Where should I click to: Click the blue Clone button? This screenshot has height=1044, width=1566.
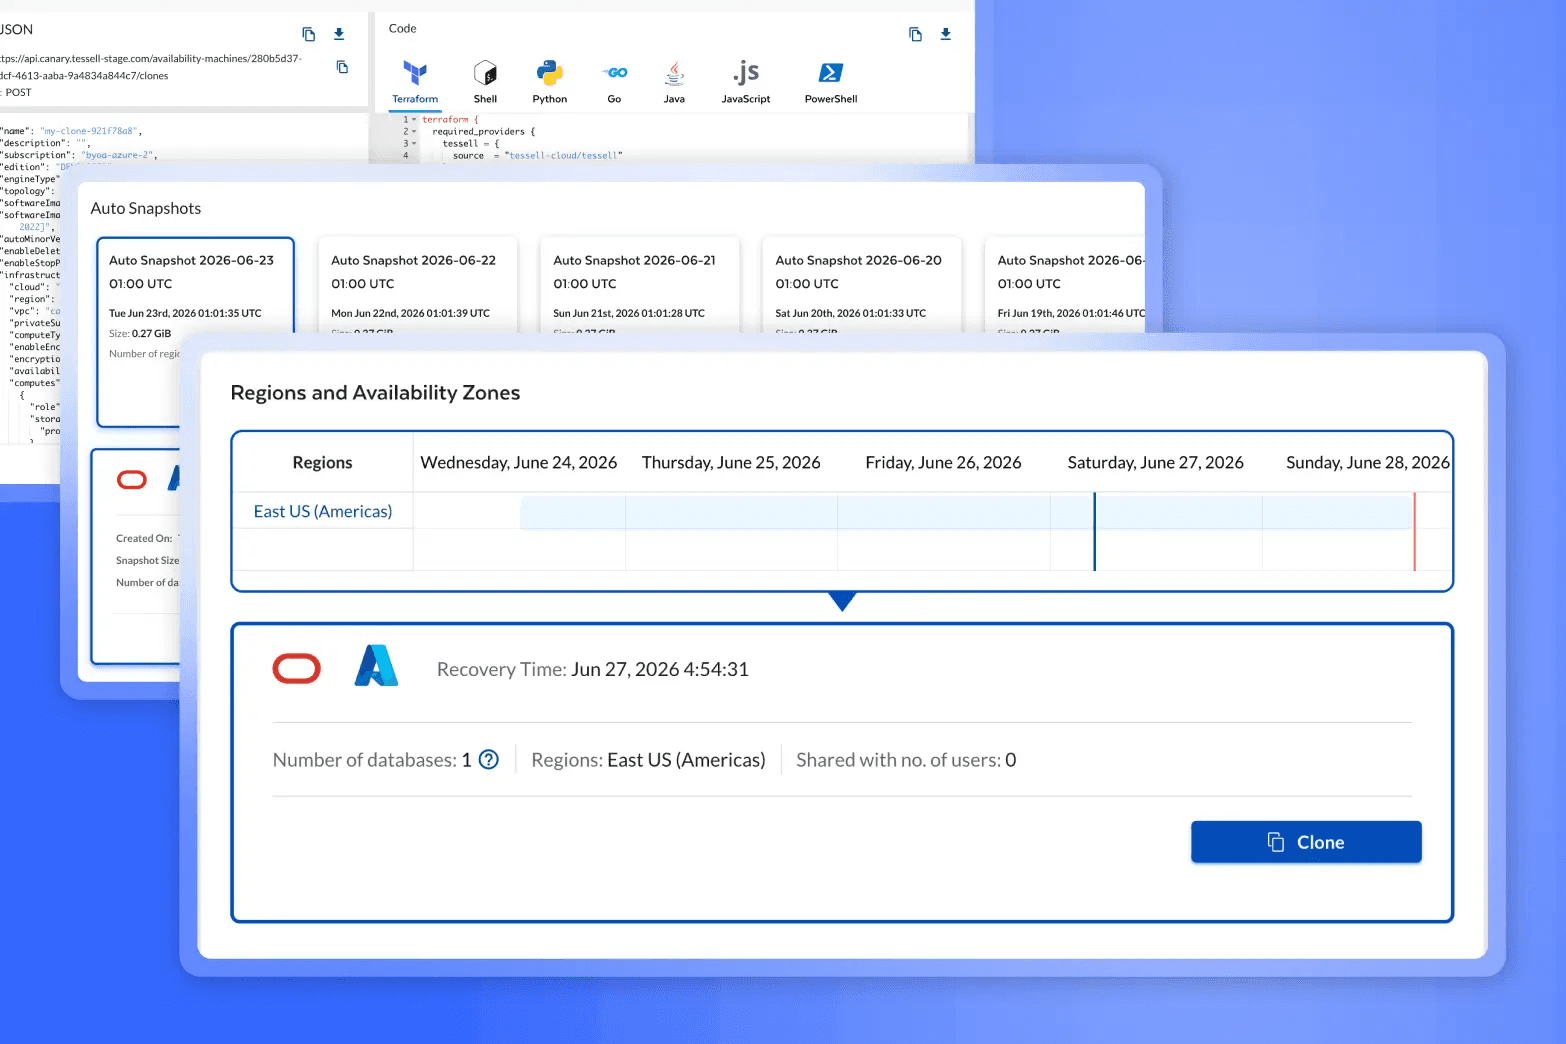(1306, 842)
